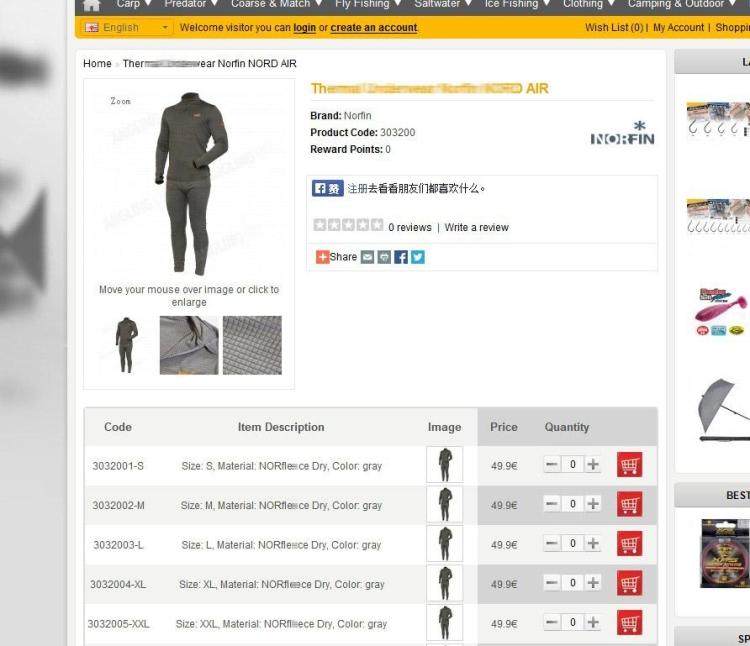The height and width of the screenshot is (646, 750).
Task: Expand the Predator menu dropdown
Action: point(190,4)
